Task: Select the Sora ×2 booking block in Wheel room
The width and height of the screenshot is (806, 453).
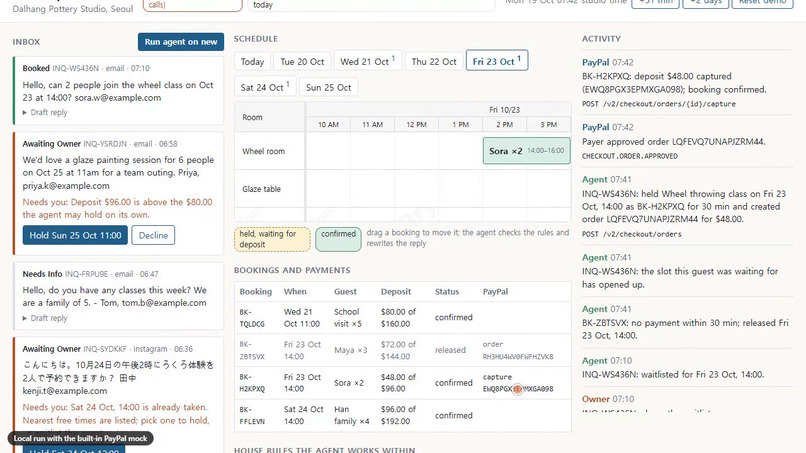Action: point(526,151)
